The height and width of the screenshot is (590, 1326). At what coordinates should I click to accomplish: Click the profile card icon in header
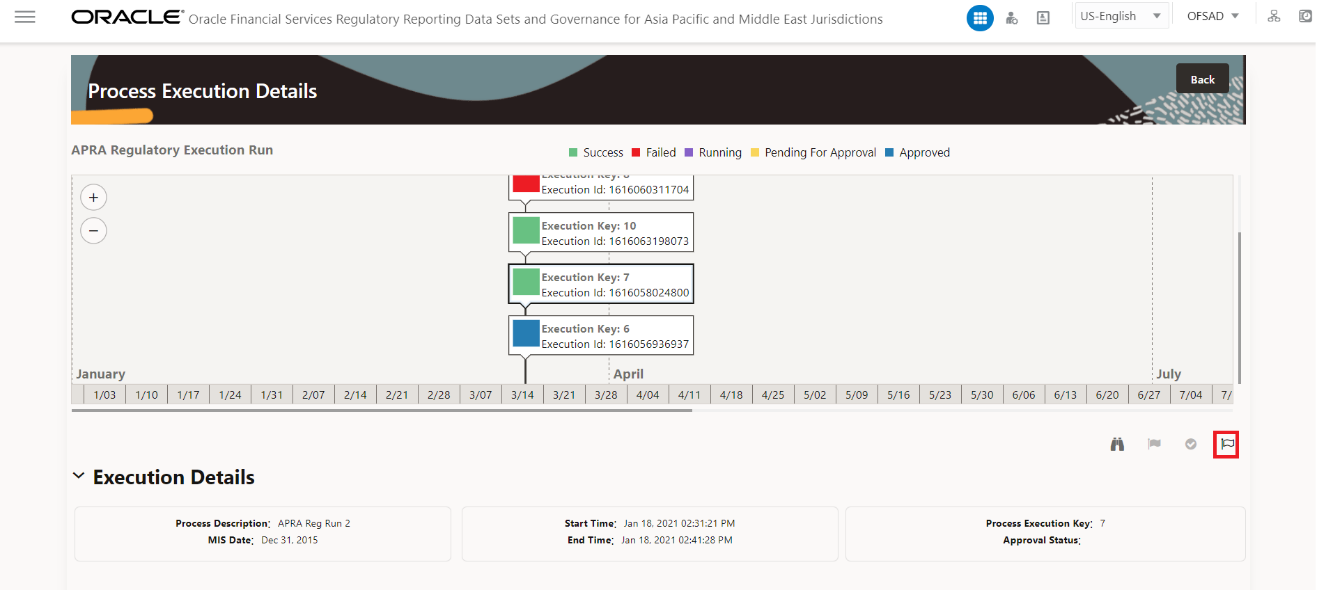click(x=1043, y=18)
